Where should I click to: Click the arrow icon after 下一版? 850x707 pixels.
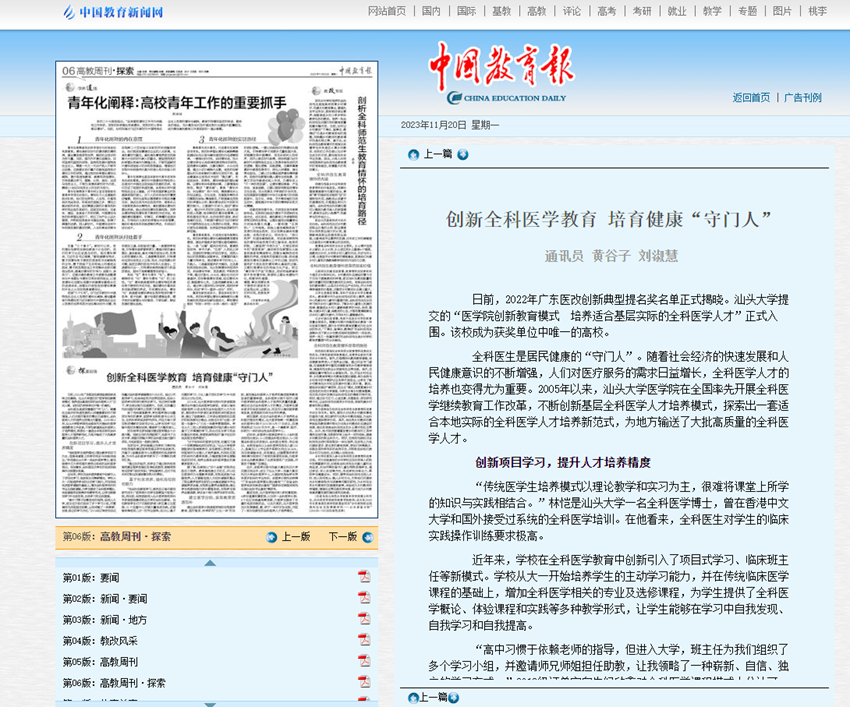coord(368,537)
